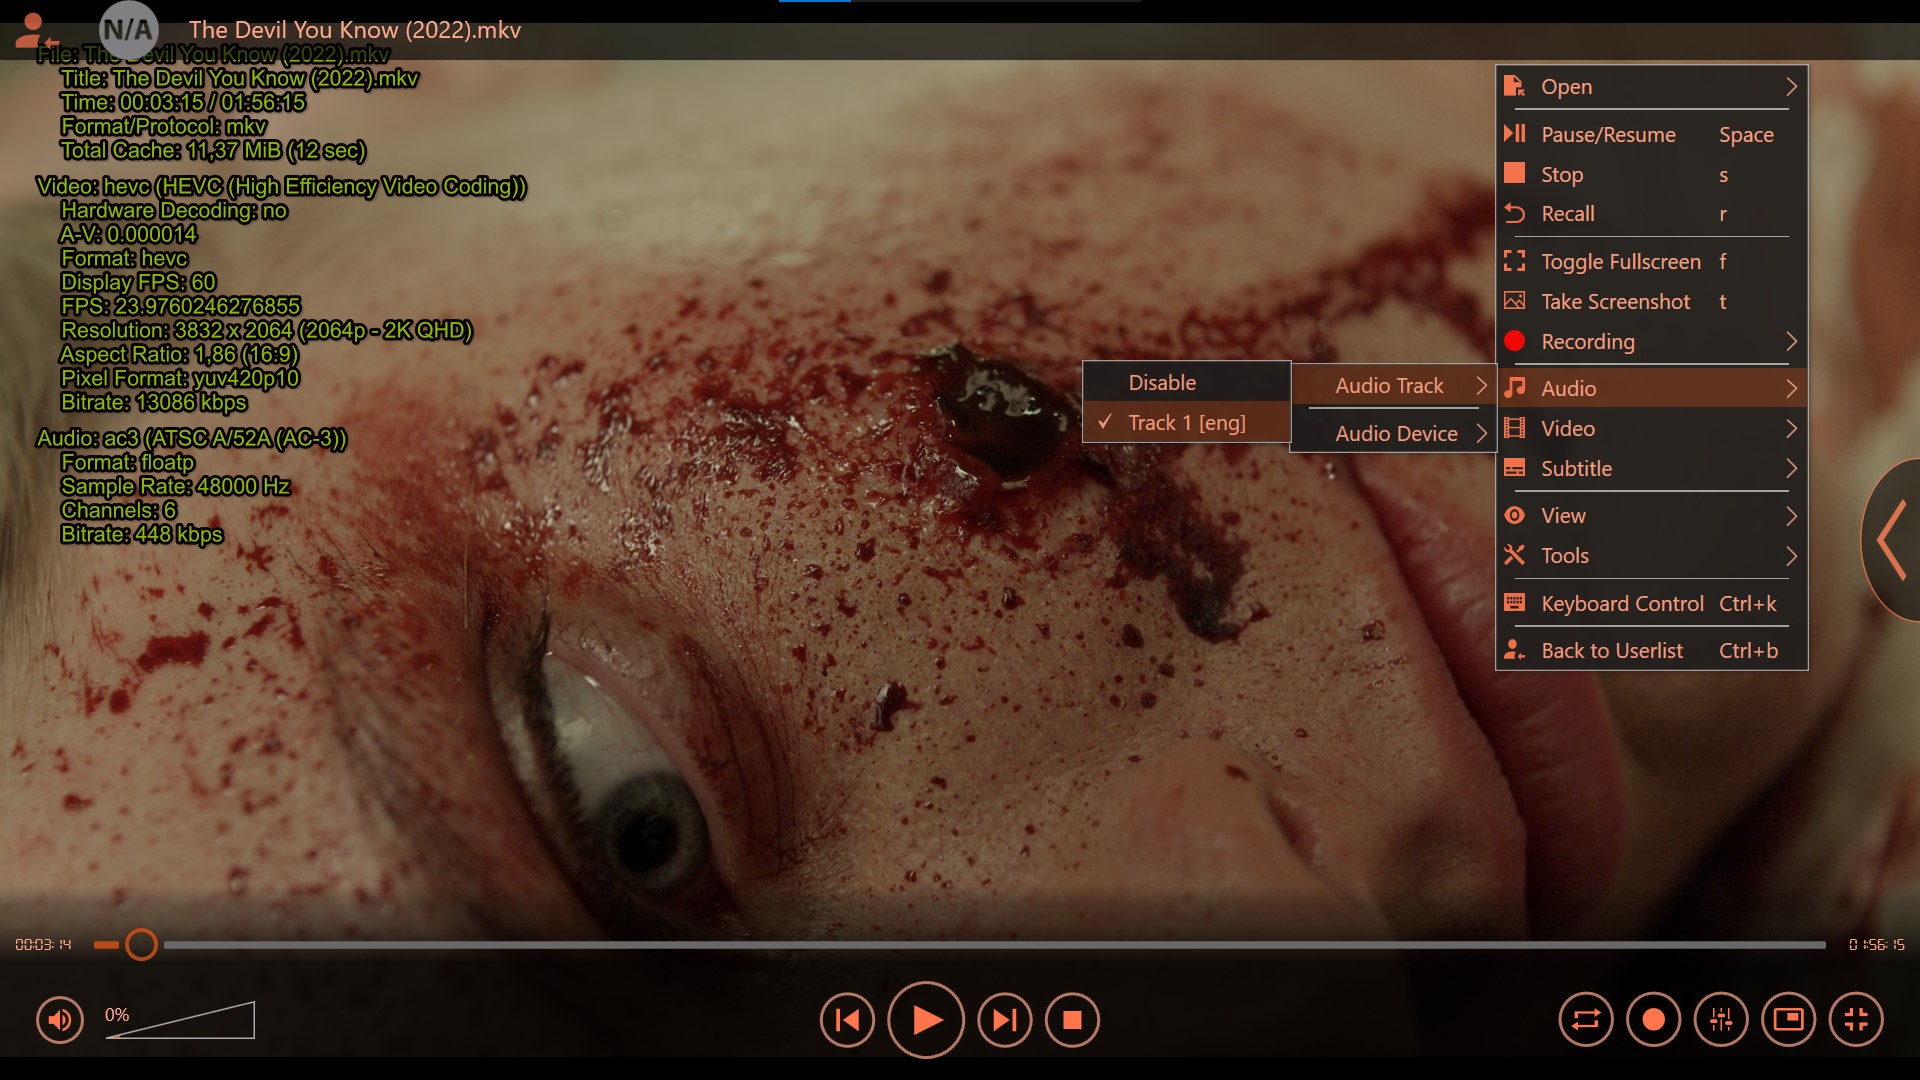
Task: Expand the Audio Device submenu chevron
Action: pyautogui.click(x=1481, y=433)
